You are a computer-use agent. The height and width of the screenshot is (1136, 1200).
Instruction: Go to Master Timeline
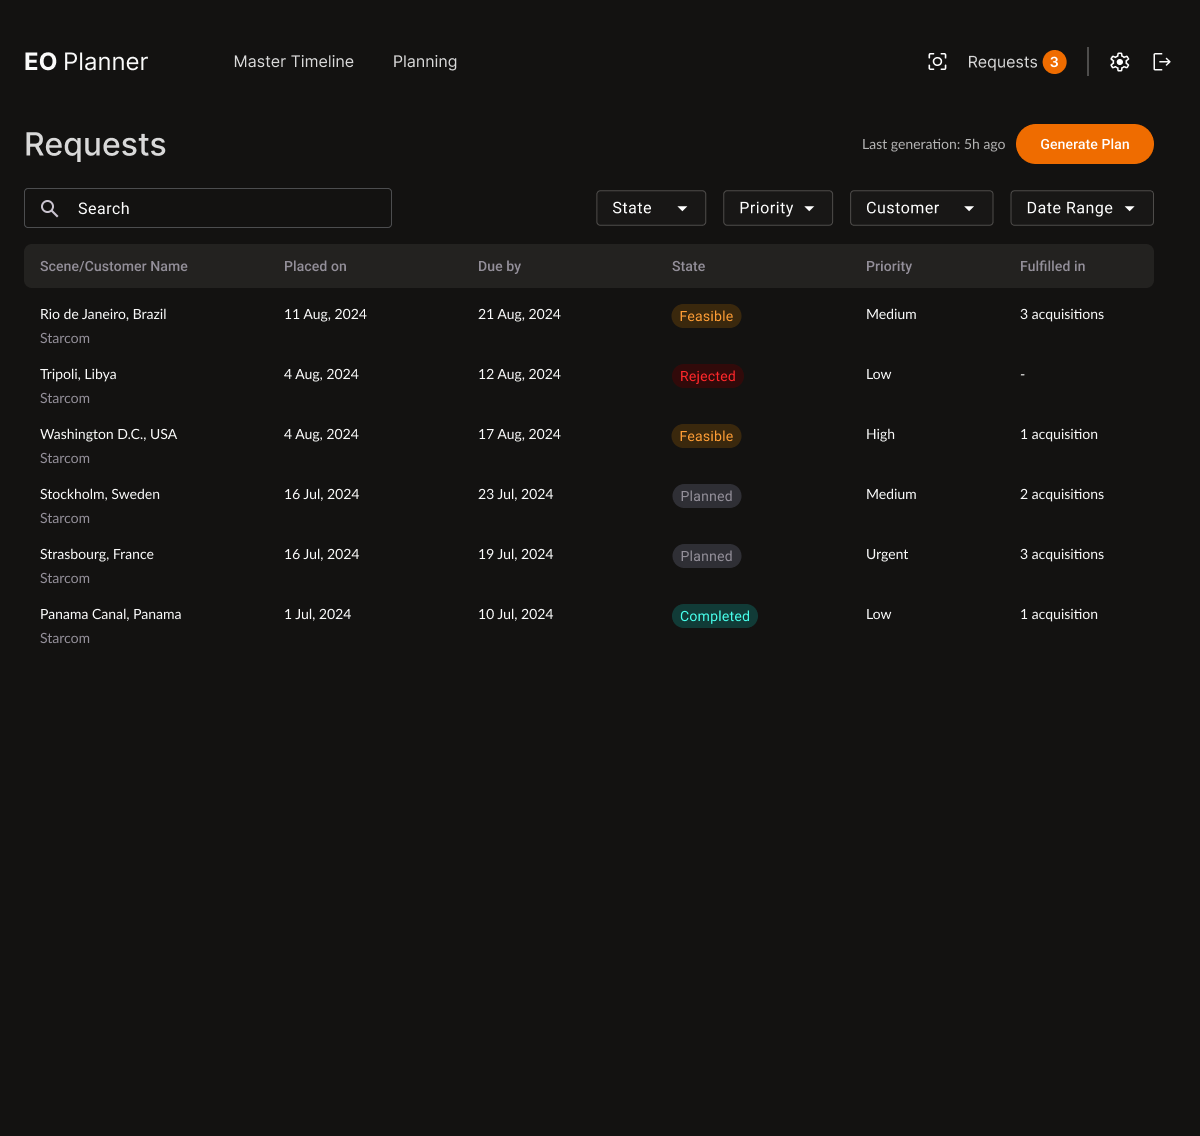pyautogui.click(x=294, y=62)
